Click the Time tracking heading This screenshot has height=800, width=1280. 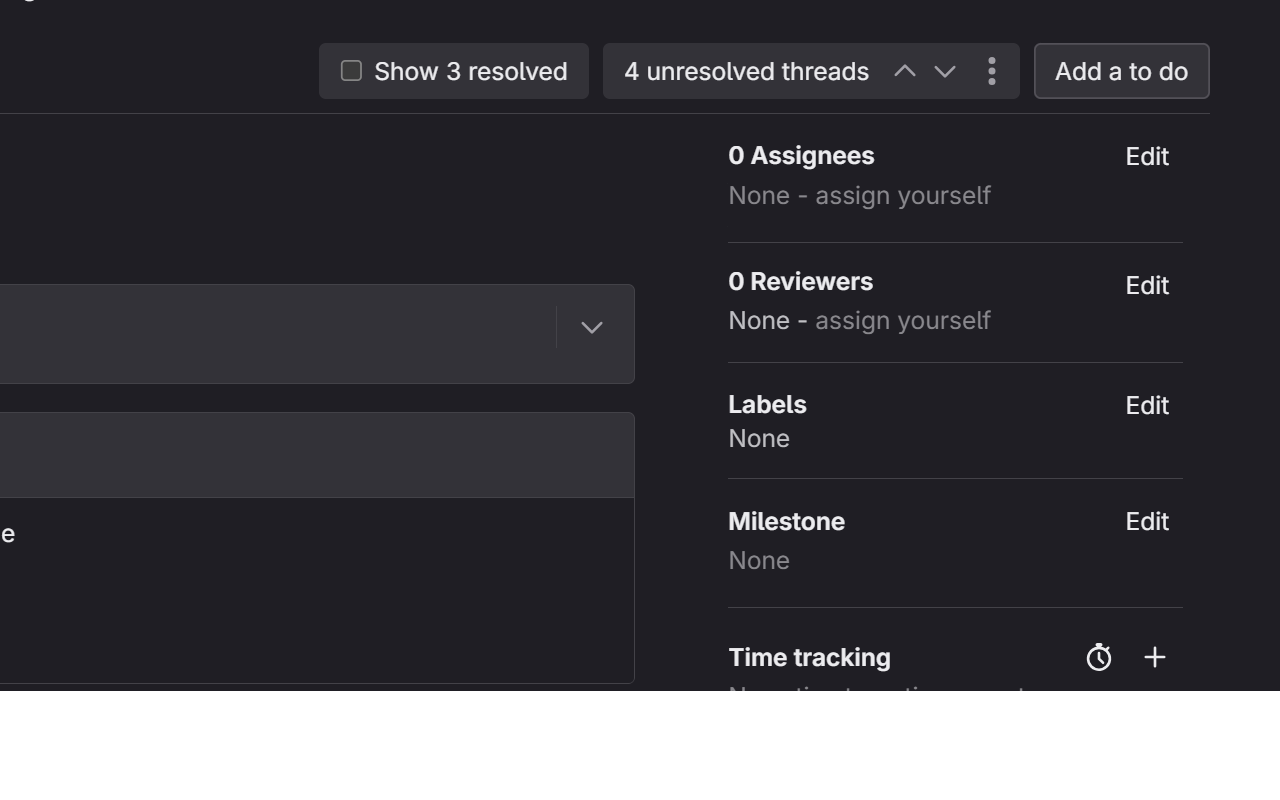pos(809,658)
